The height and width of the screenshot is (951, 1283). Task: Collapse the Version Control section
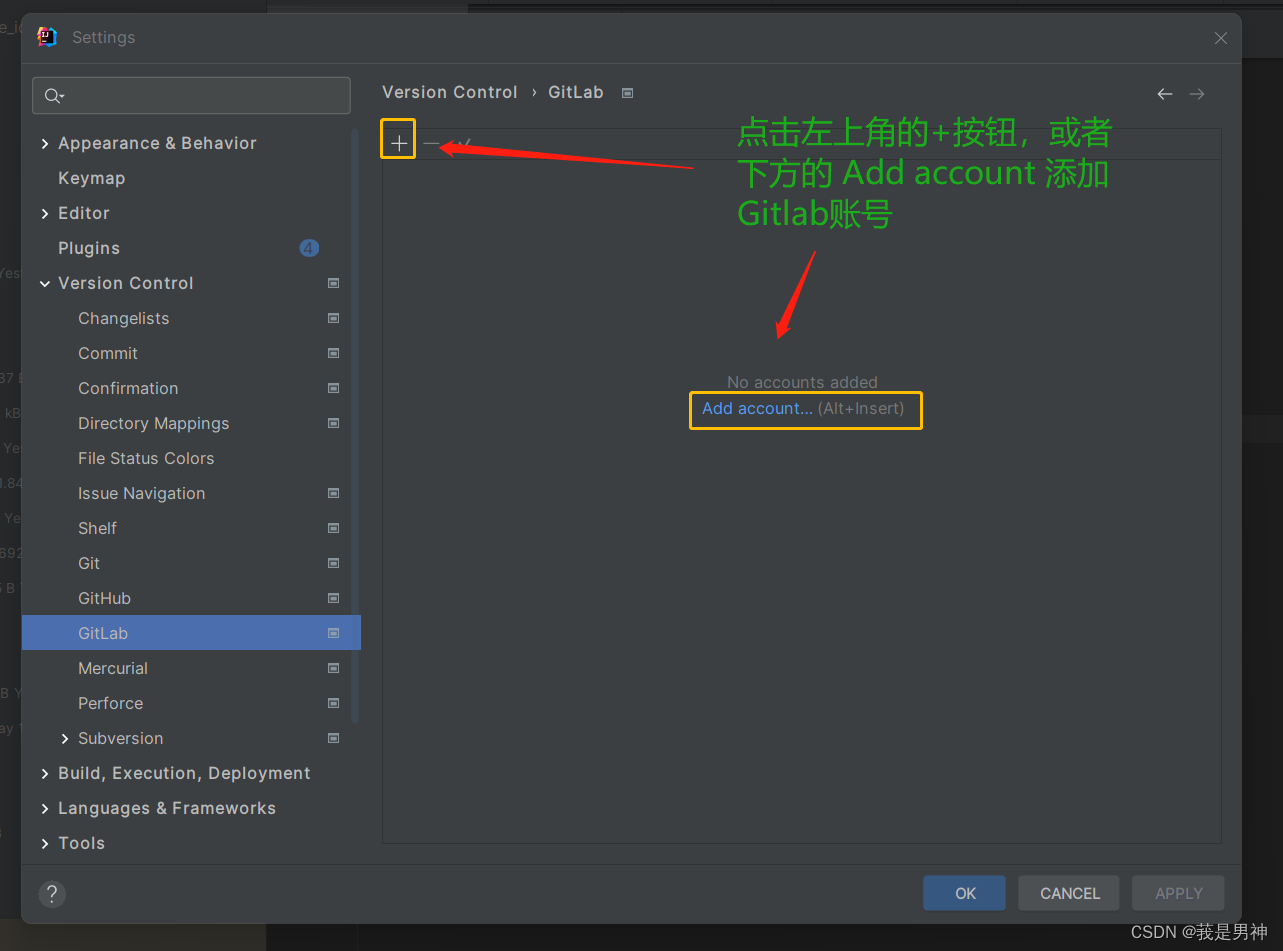point(45,284)
